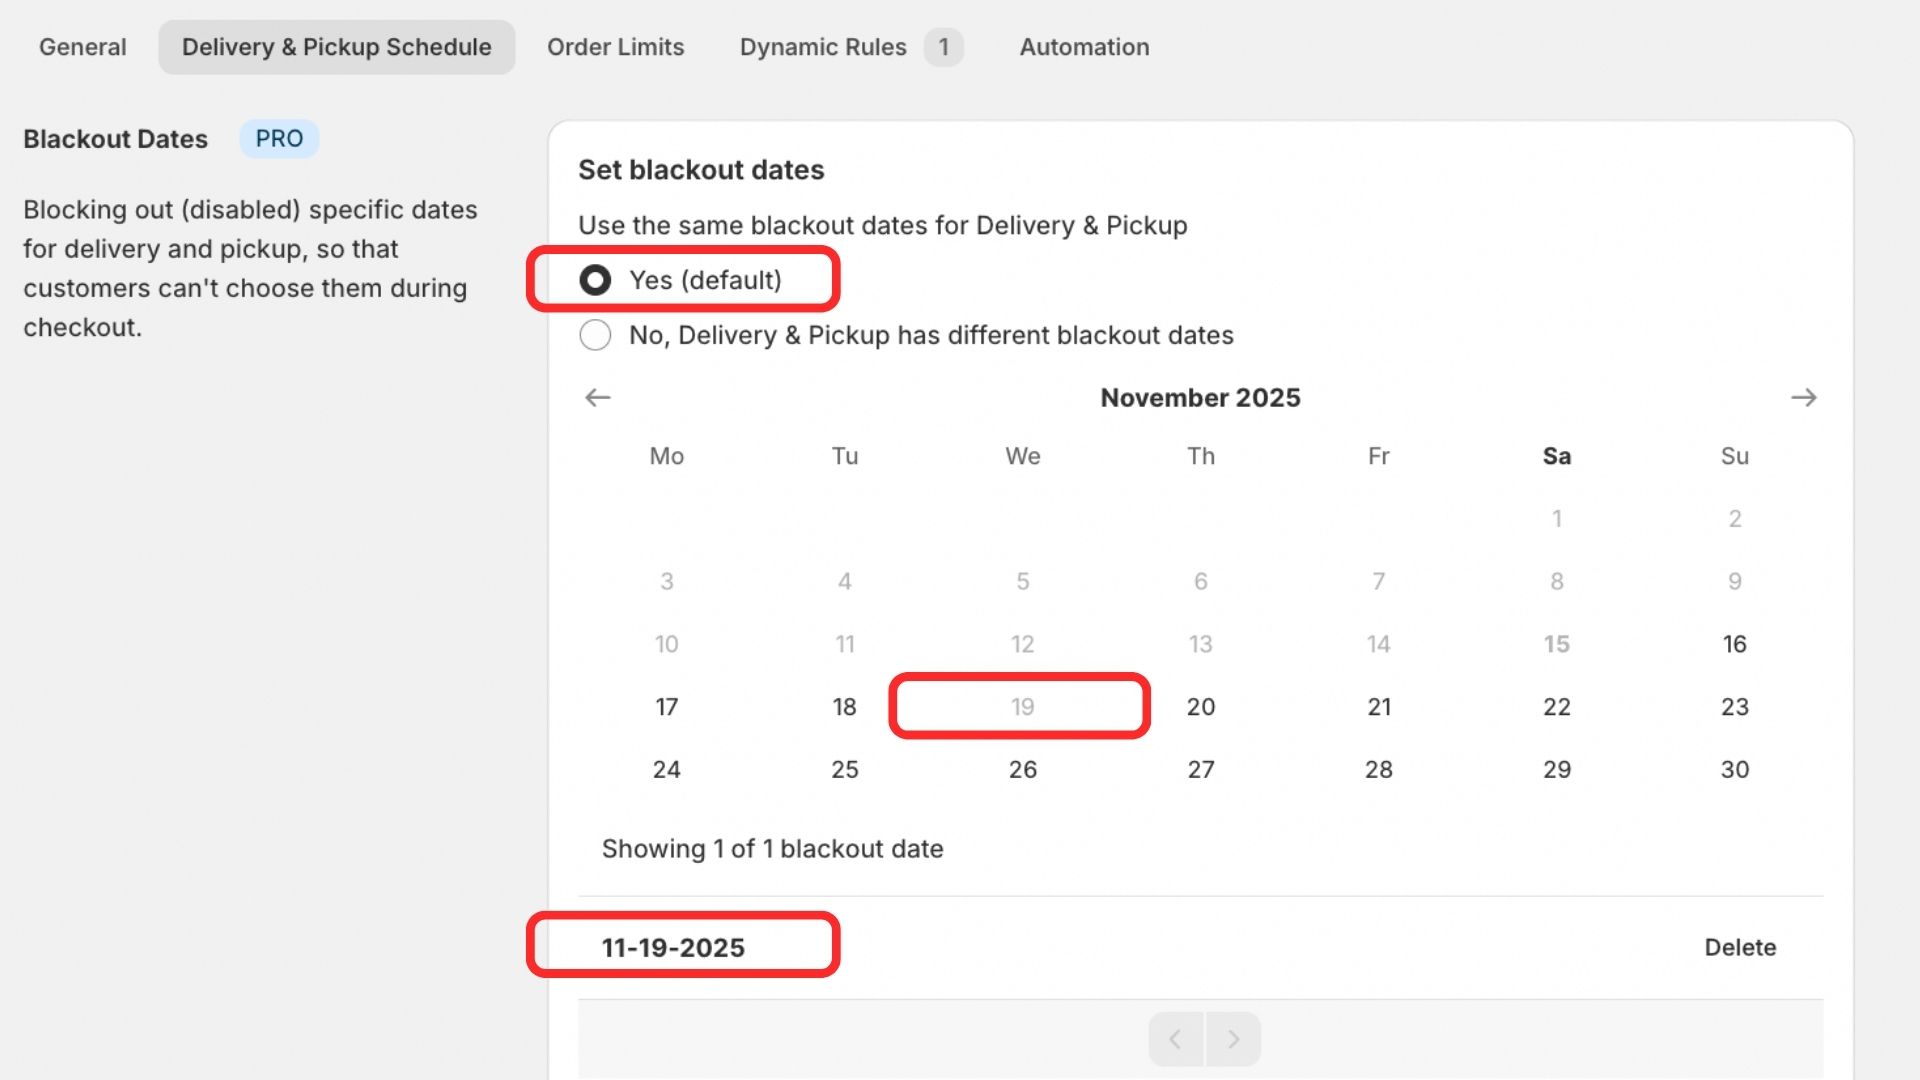Open Dynamic Rules tab

pyautogui.click(x=823, y=47)
